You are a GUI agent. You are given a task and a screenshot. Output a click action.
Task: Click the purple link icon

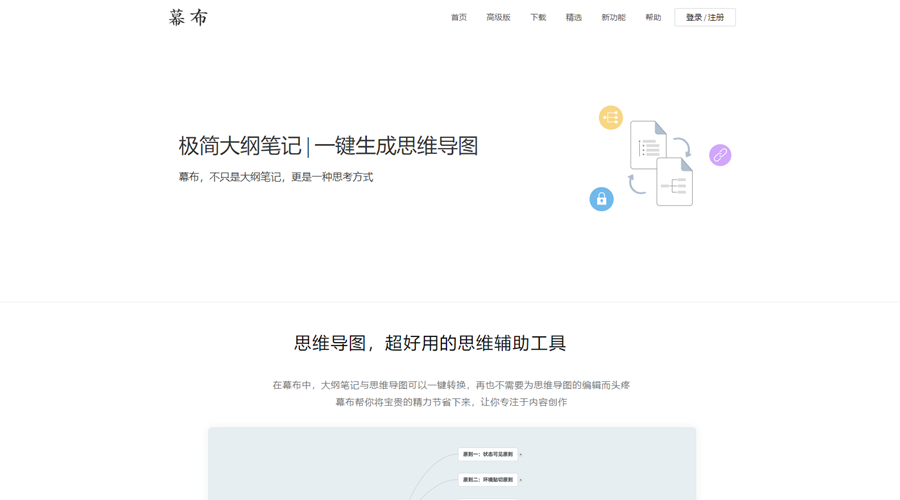coord(720,155)
